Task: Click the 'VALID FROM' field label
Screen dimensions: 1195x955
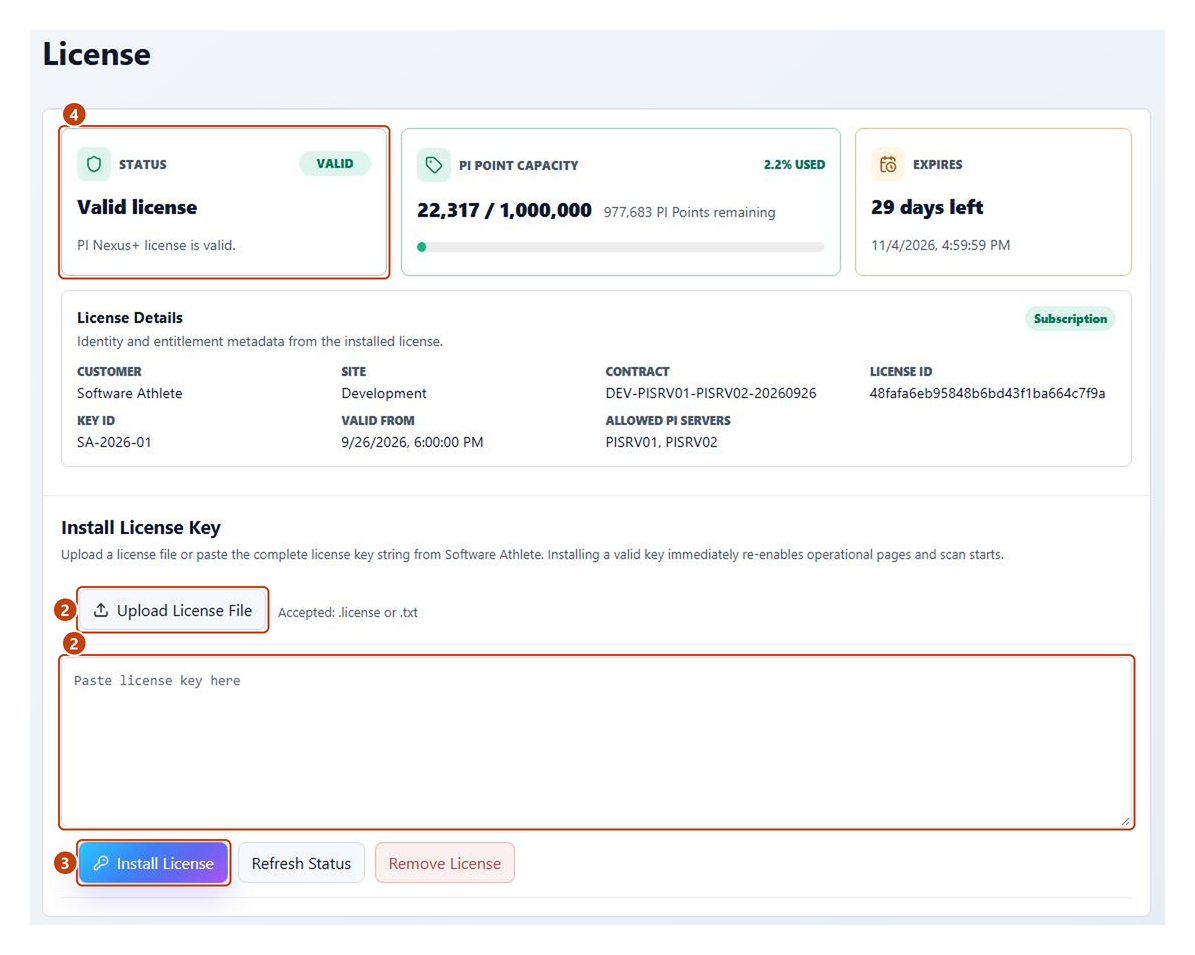Action: [x=378, y=421]
